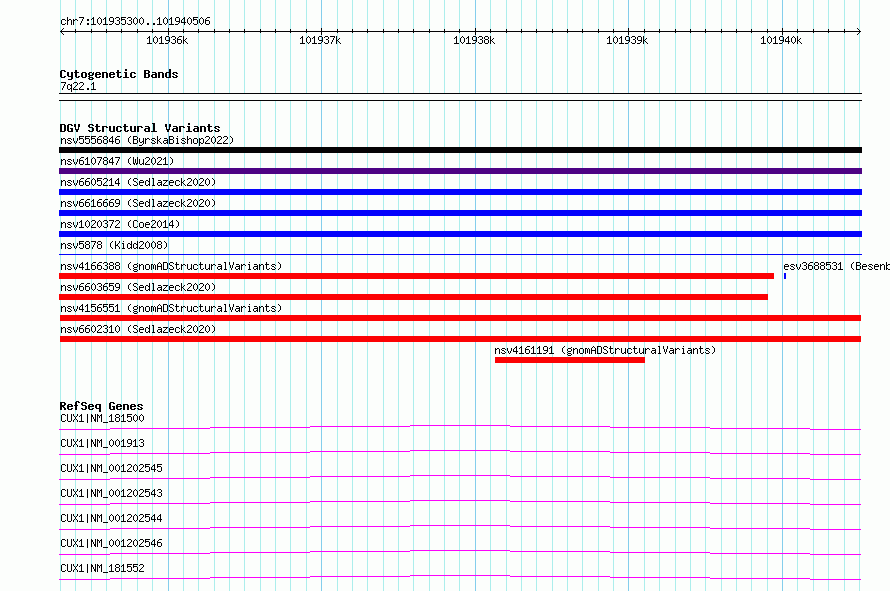Click the 101938k ruler tick label
Image resolution: width=890 pixels, height=591 pixels.
(x=474, y=40)
